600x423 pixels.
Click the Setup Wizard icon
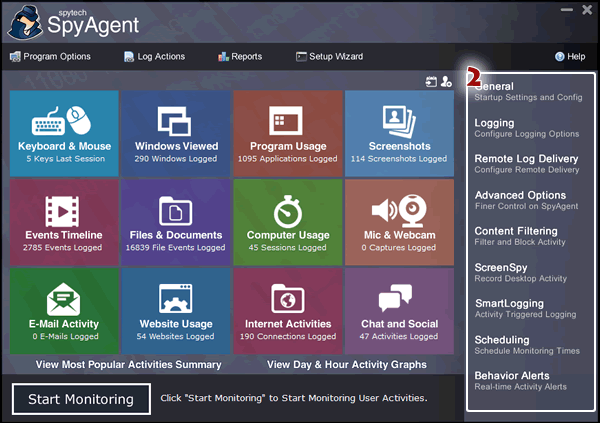(301, 57)
